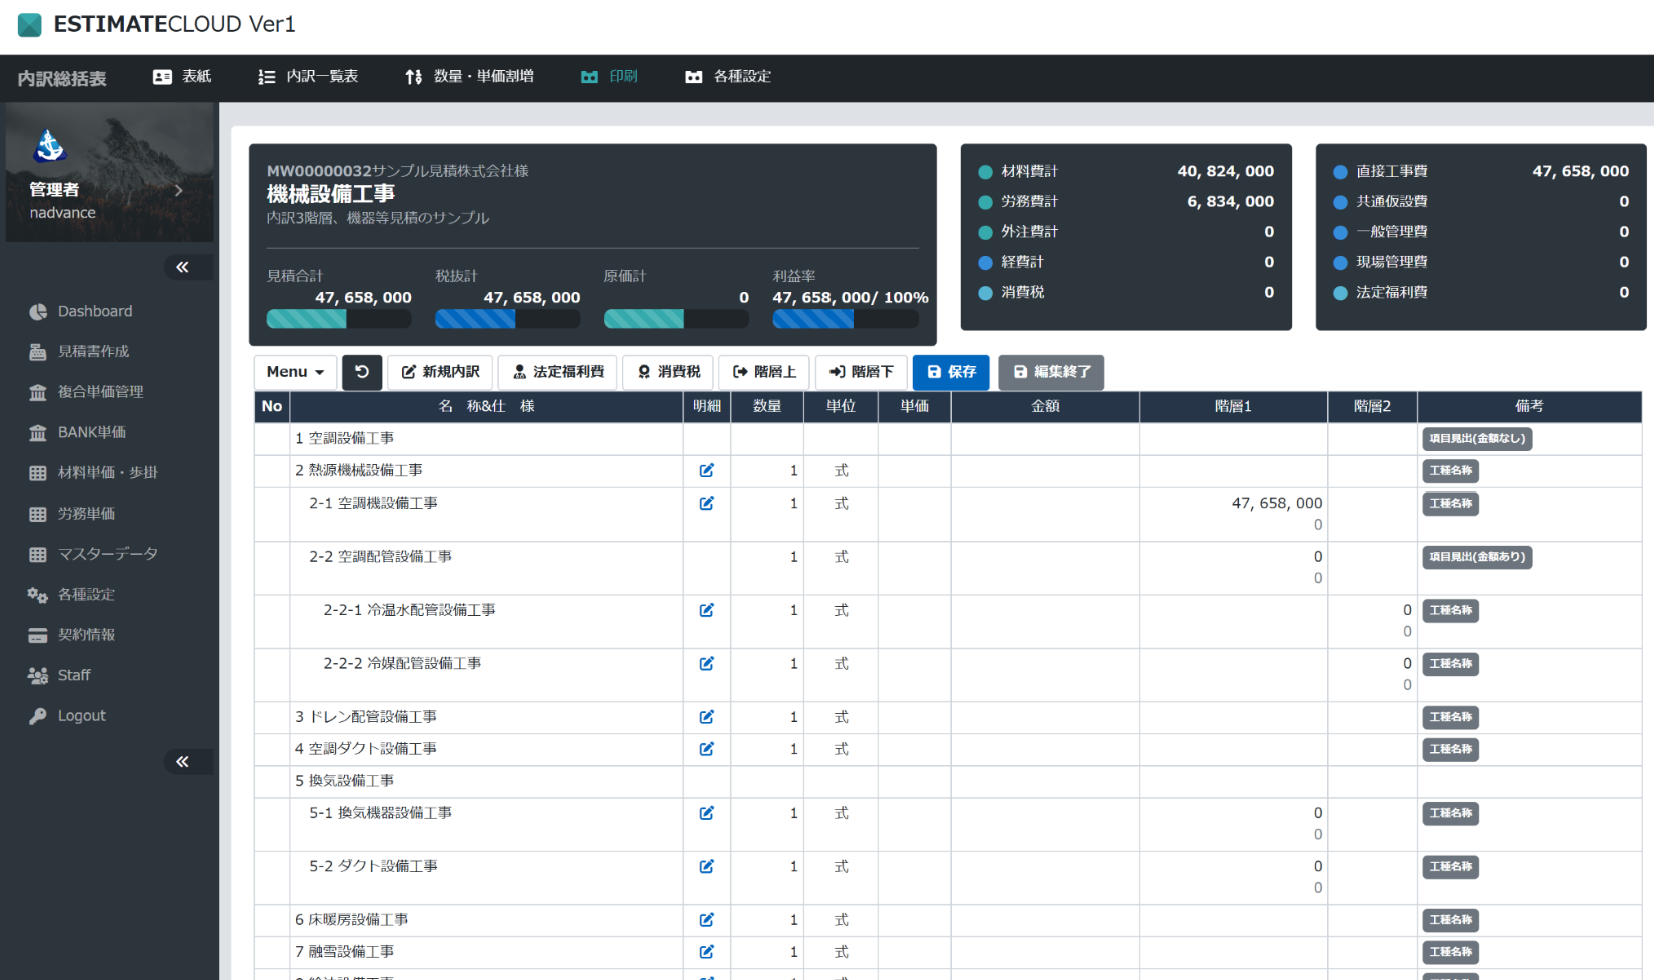This screenshot has height=980, width=1654.
Task: Click 工種名称 badge on 熱源機械設備工事 row
Action: (x=1450, y=471)
